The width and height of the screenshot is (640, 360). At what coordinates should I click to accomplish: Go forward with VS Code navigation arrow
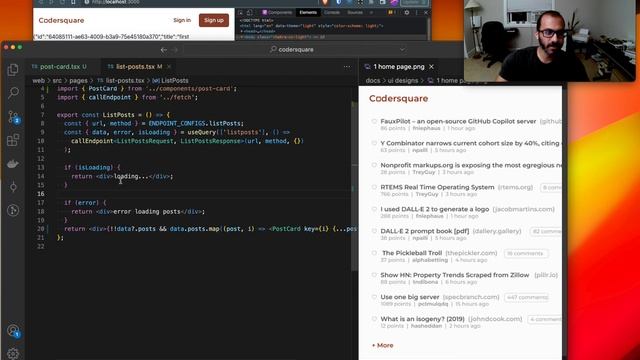175,50
